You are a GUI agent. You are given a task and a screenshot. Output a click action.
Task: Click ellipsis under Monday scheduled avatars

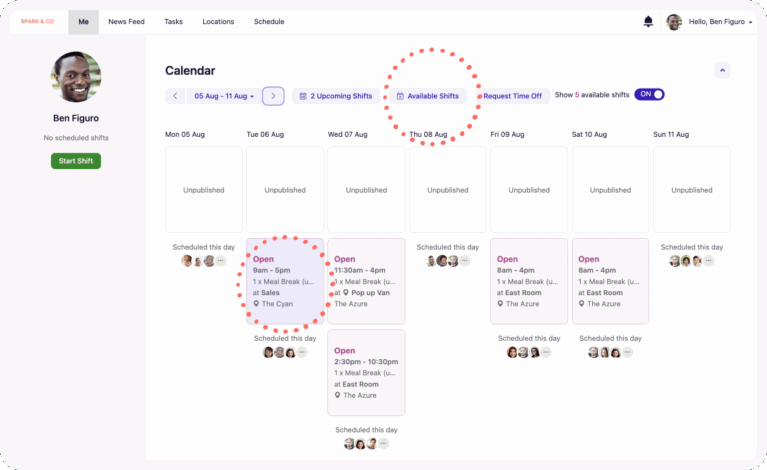[221, 261]
